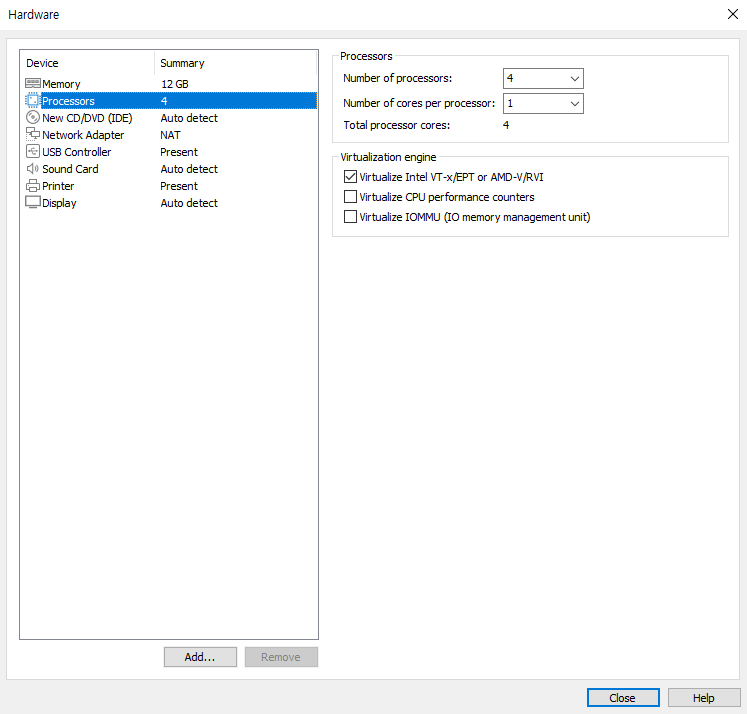Click the USB Controller icon

[33, 151]
